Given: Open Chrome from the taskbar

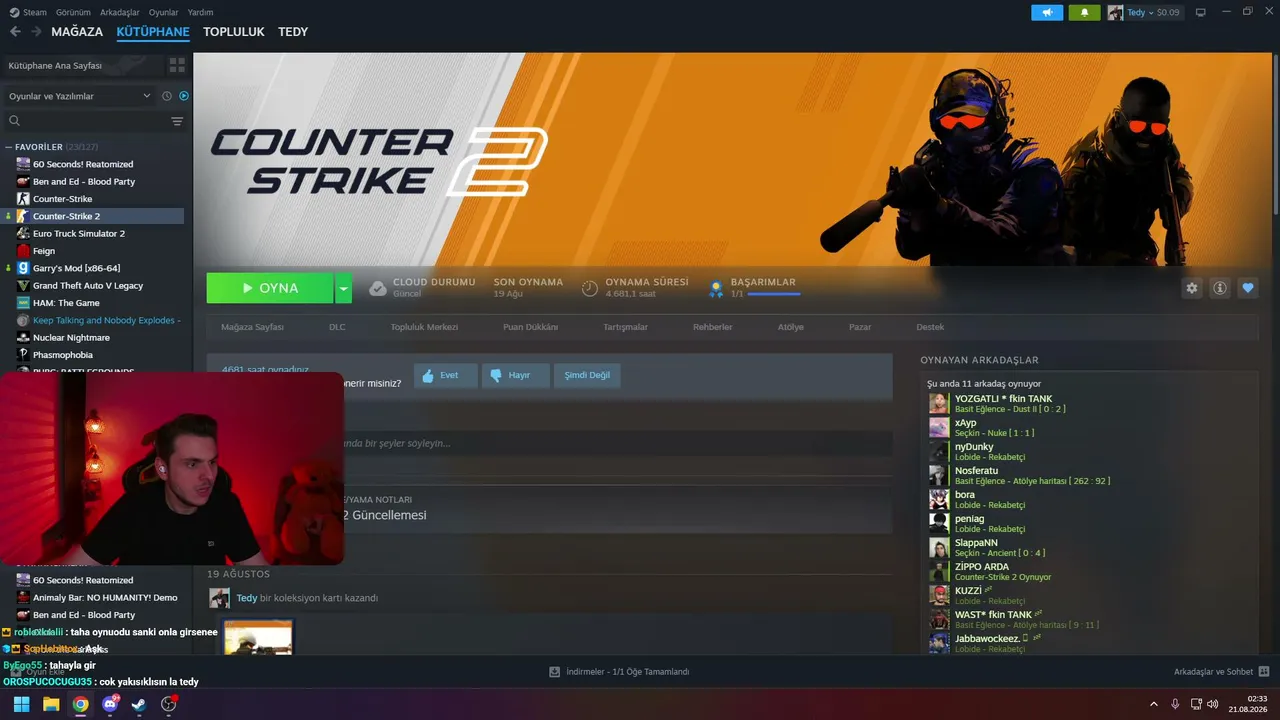Looking at the screenshot, I should 80,704.
